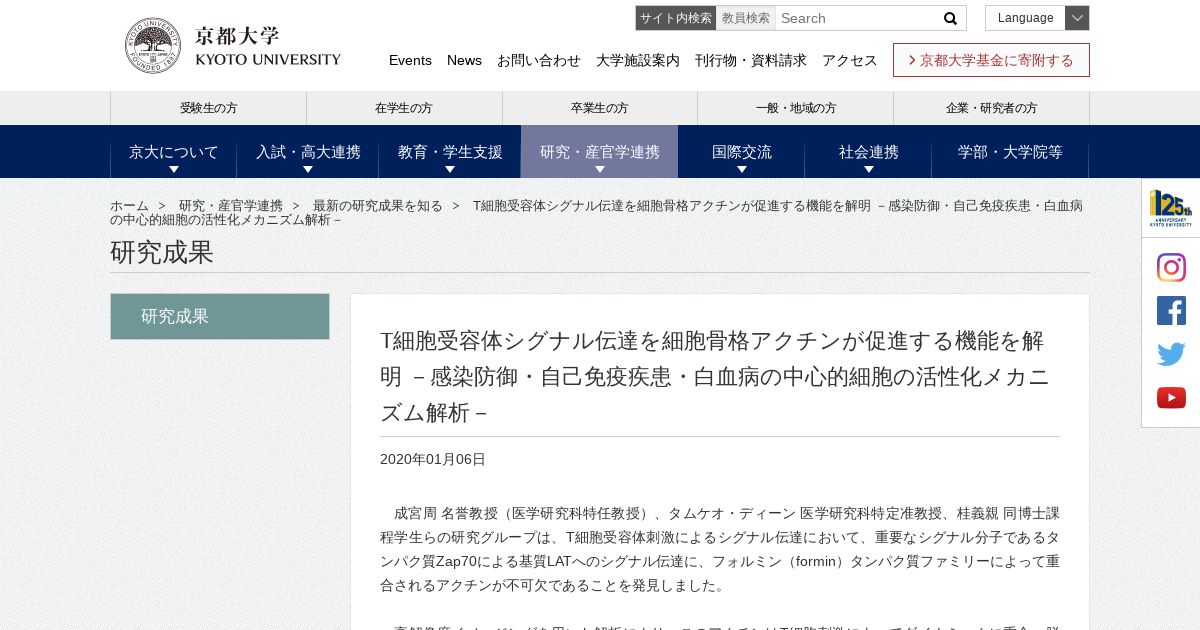Open the News page
1200x630 pixels.
pyautogui.click(x=464, y=60)
